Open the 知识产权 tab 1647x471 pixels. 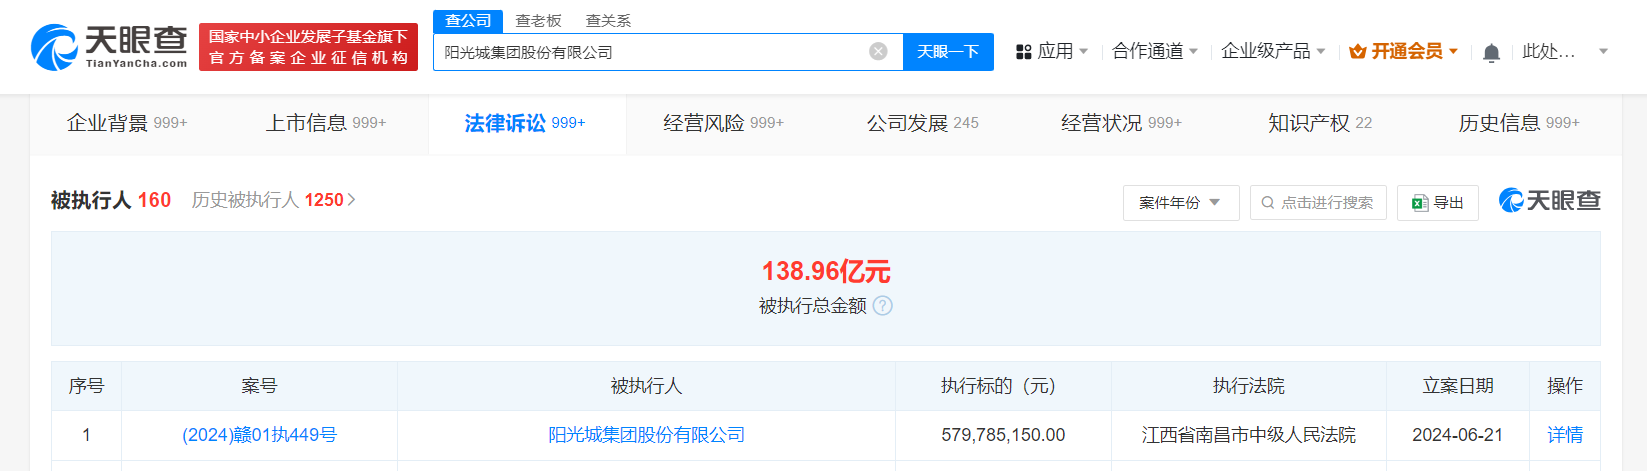pos(1320,123)
